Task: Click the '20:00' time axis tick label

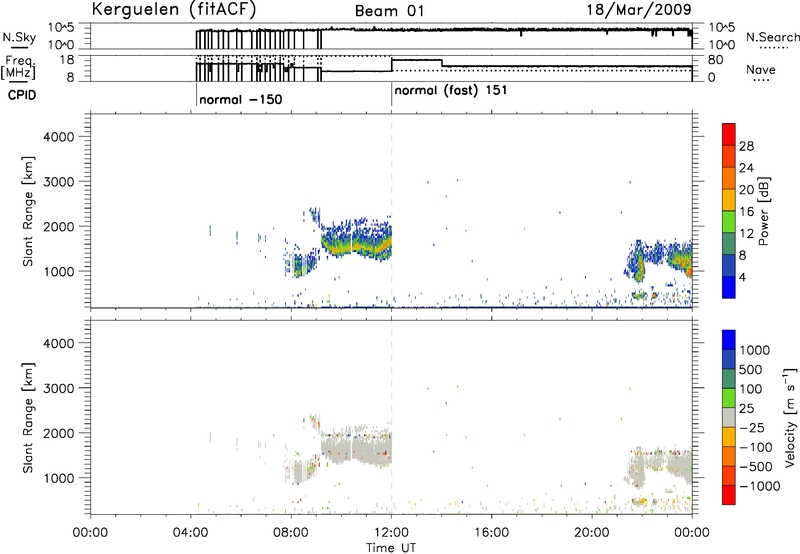Action: (592, 533)
